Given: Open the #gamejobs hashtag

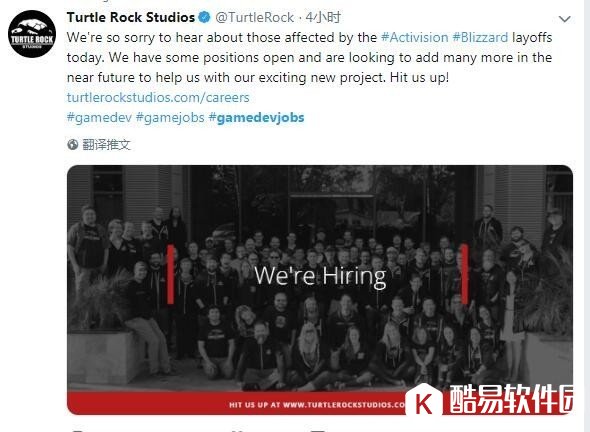Looking at the screenshot, I should coord(170,117).
